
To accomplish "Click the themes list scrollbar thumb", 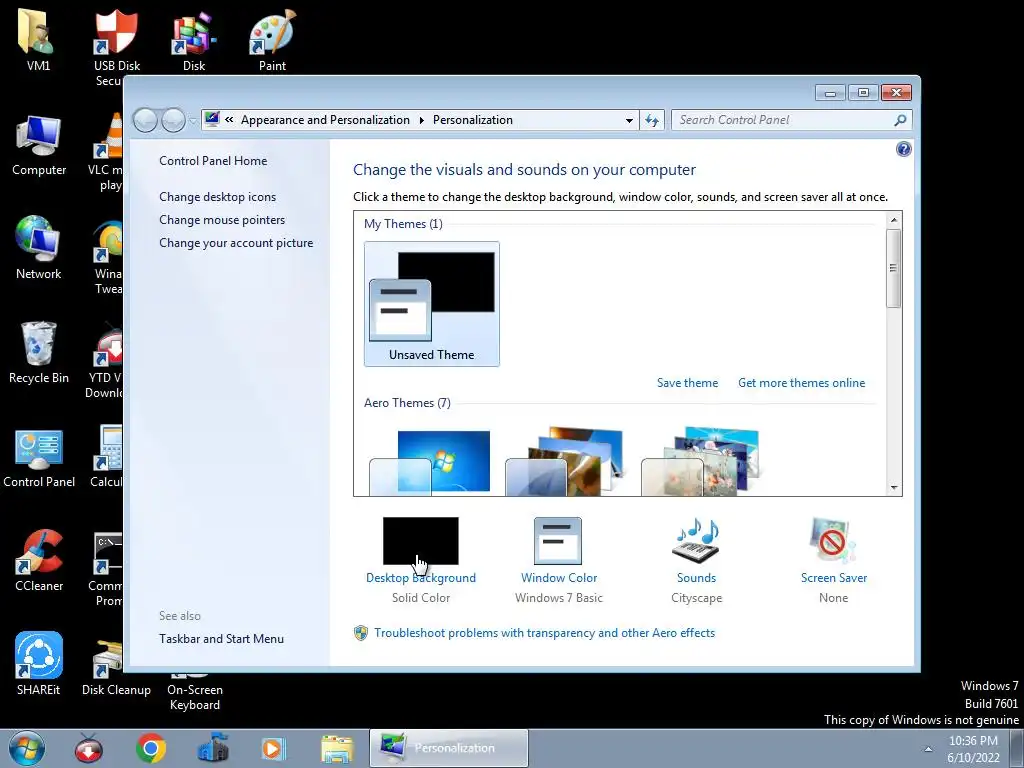I will pos(894,268).
